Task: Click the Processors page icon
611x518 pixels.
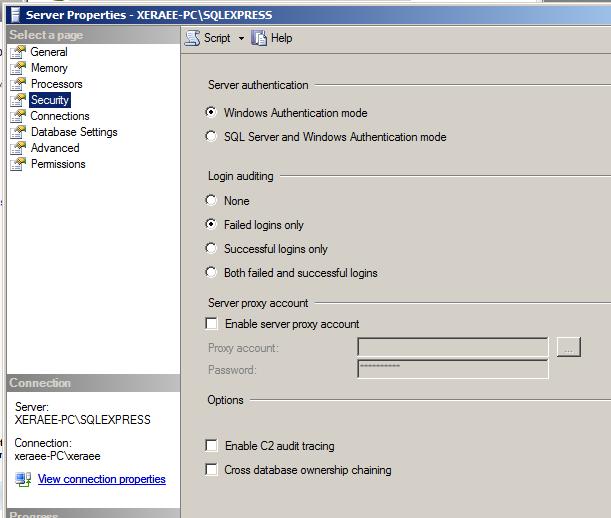Action: [x=17, y=84]
